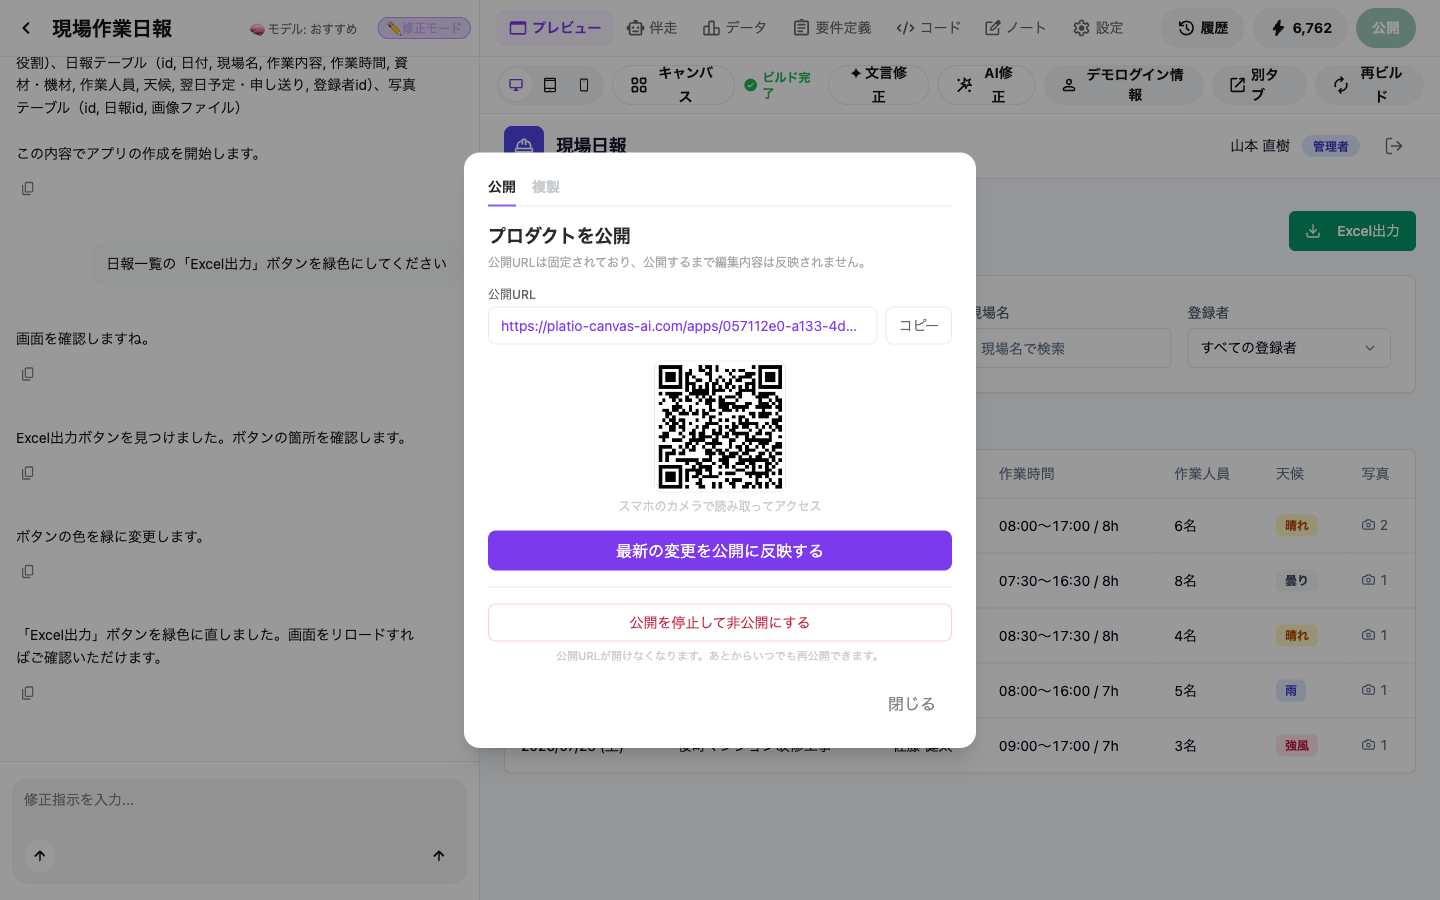
Task: Select the コード tab
Action: click(928, 28)
